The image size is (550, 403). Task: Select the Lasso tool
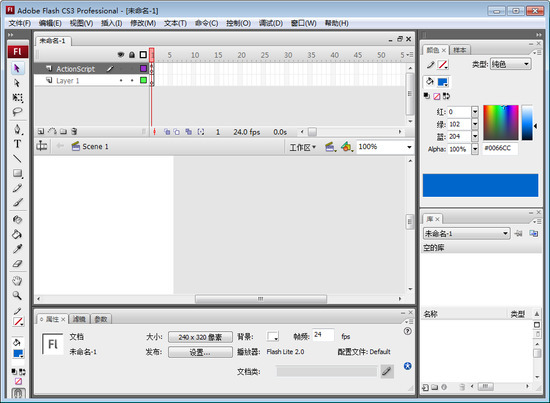pyautogui.click(x=17, y=112)
